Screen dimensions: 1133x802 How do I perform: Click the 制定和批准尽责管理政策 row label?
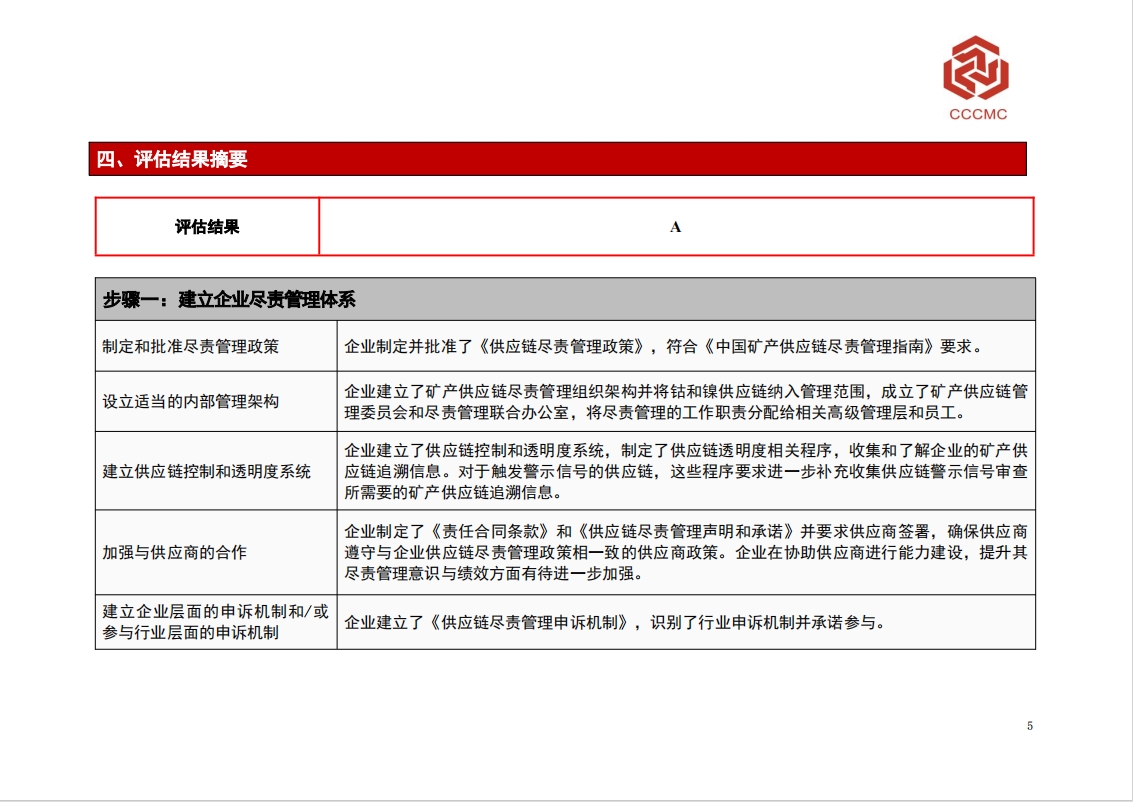click(191, 347)
